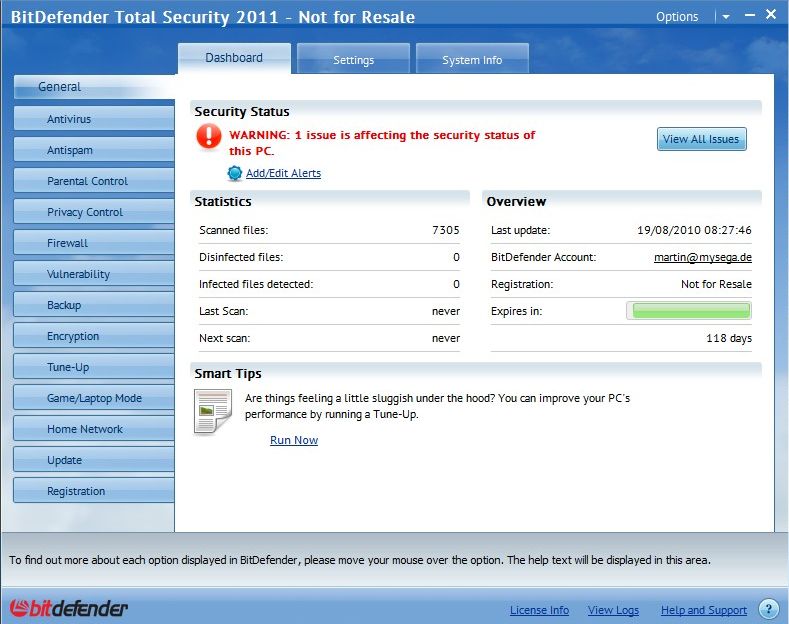Screen dimensions: 789x624
Task: Open the Options menu
Action: pos(677,17)
